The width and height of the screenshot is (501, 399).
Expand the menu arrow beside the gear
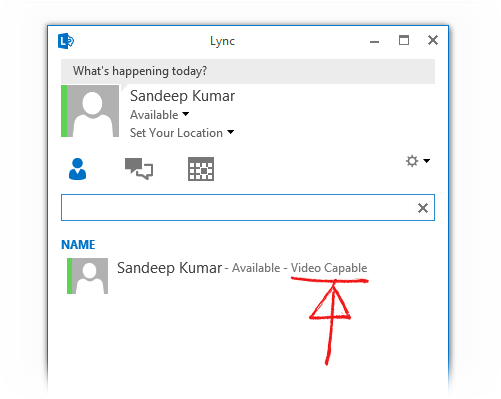pyautogui.click(x=426, y=161)
